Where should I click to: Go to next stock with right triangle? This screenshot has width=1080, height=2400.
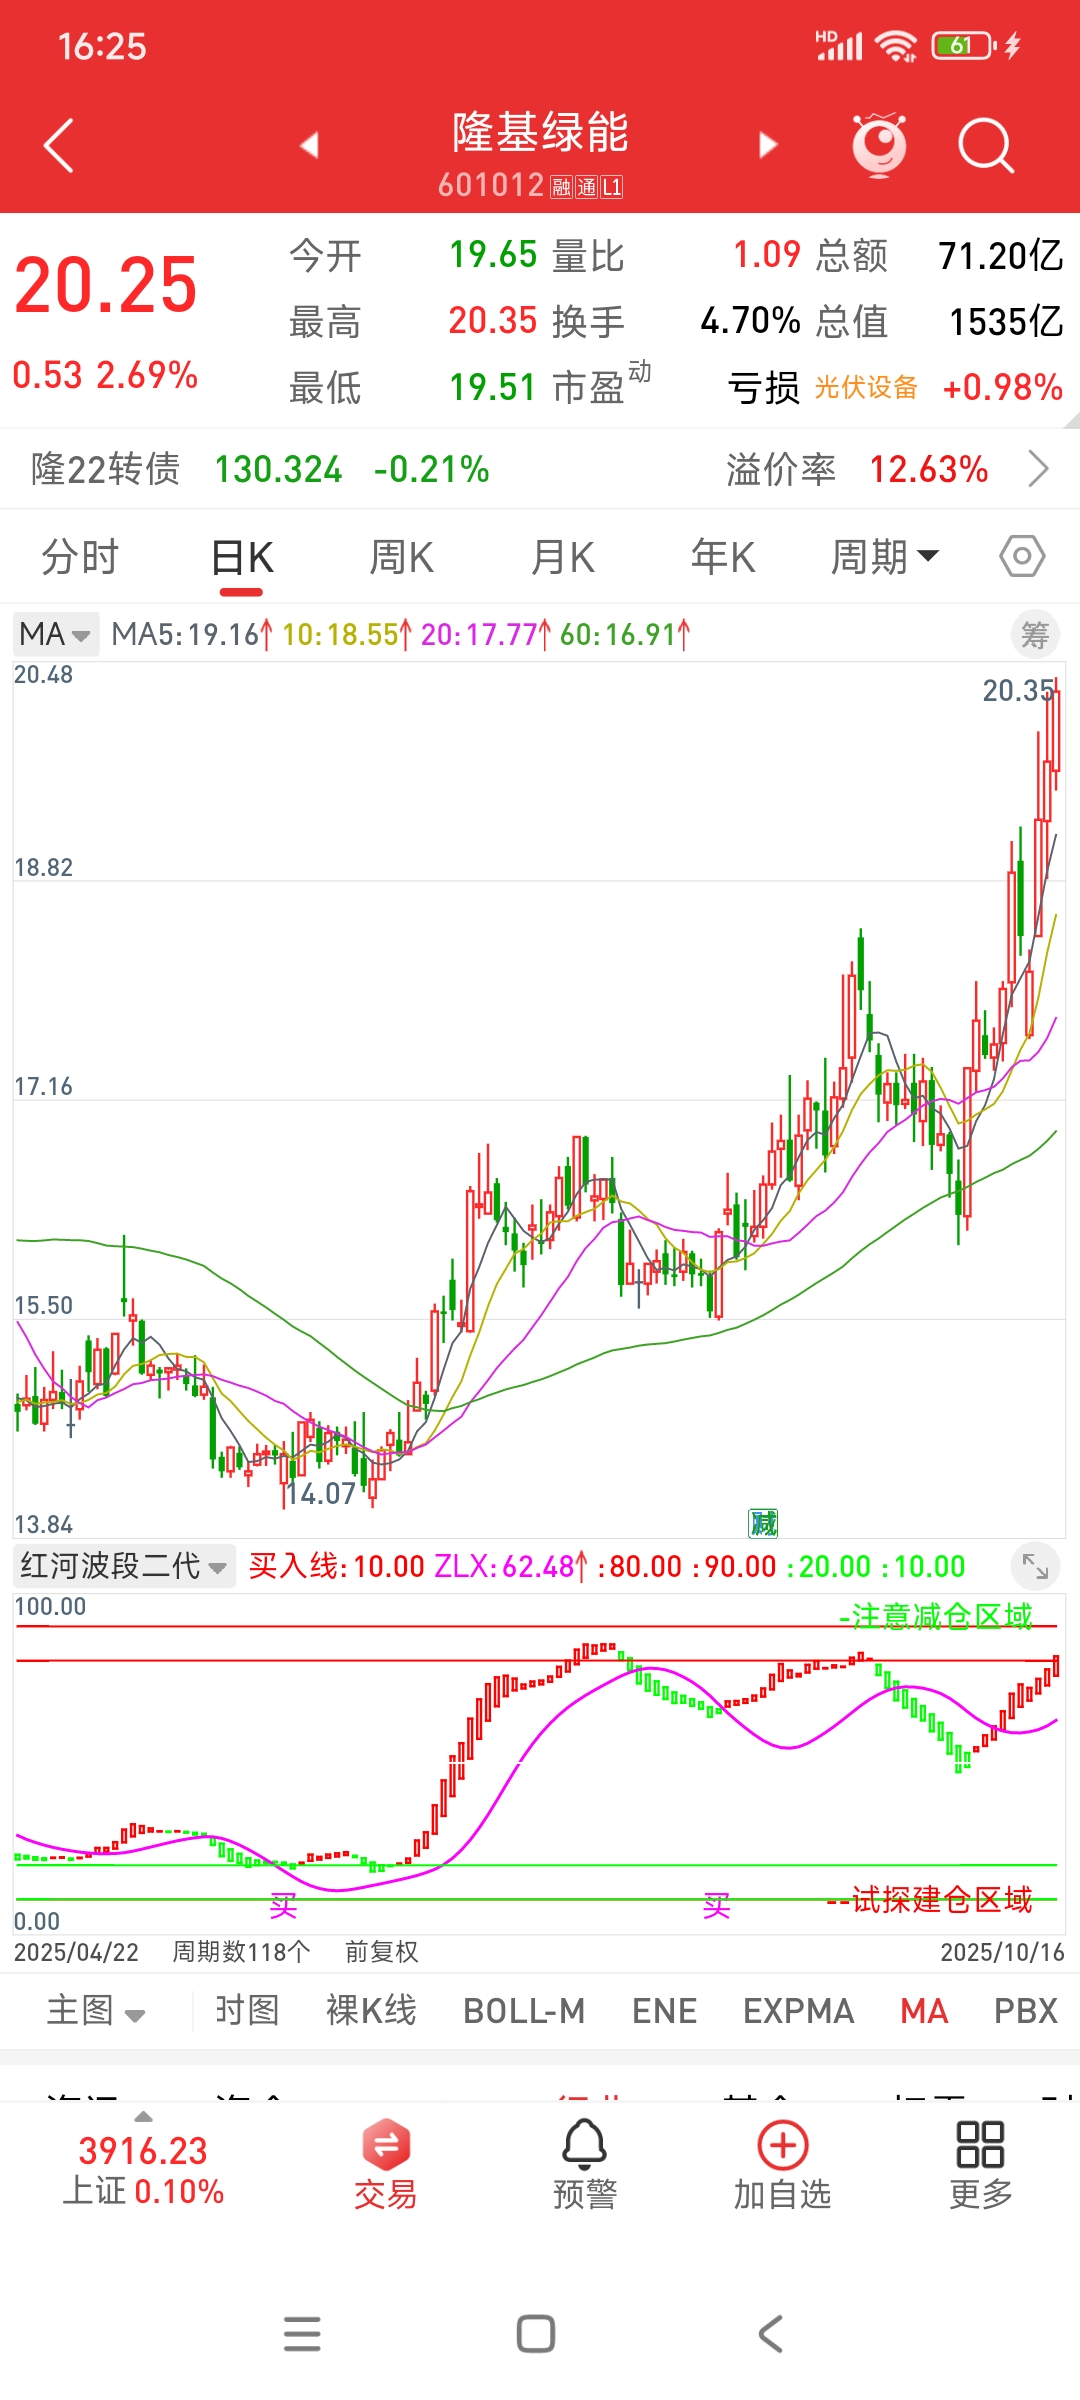point(768,146)
